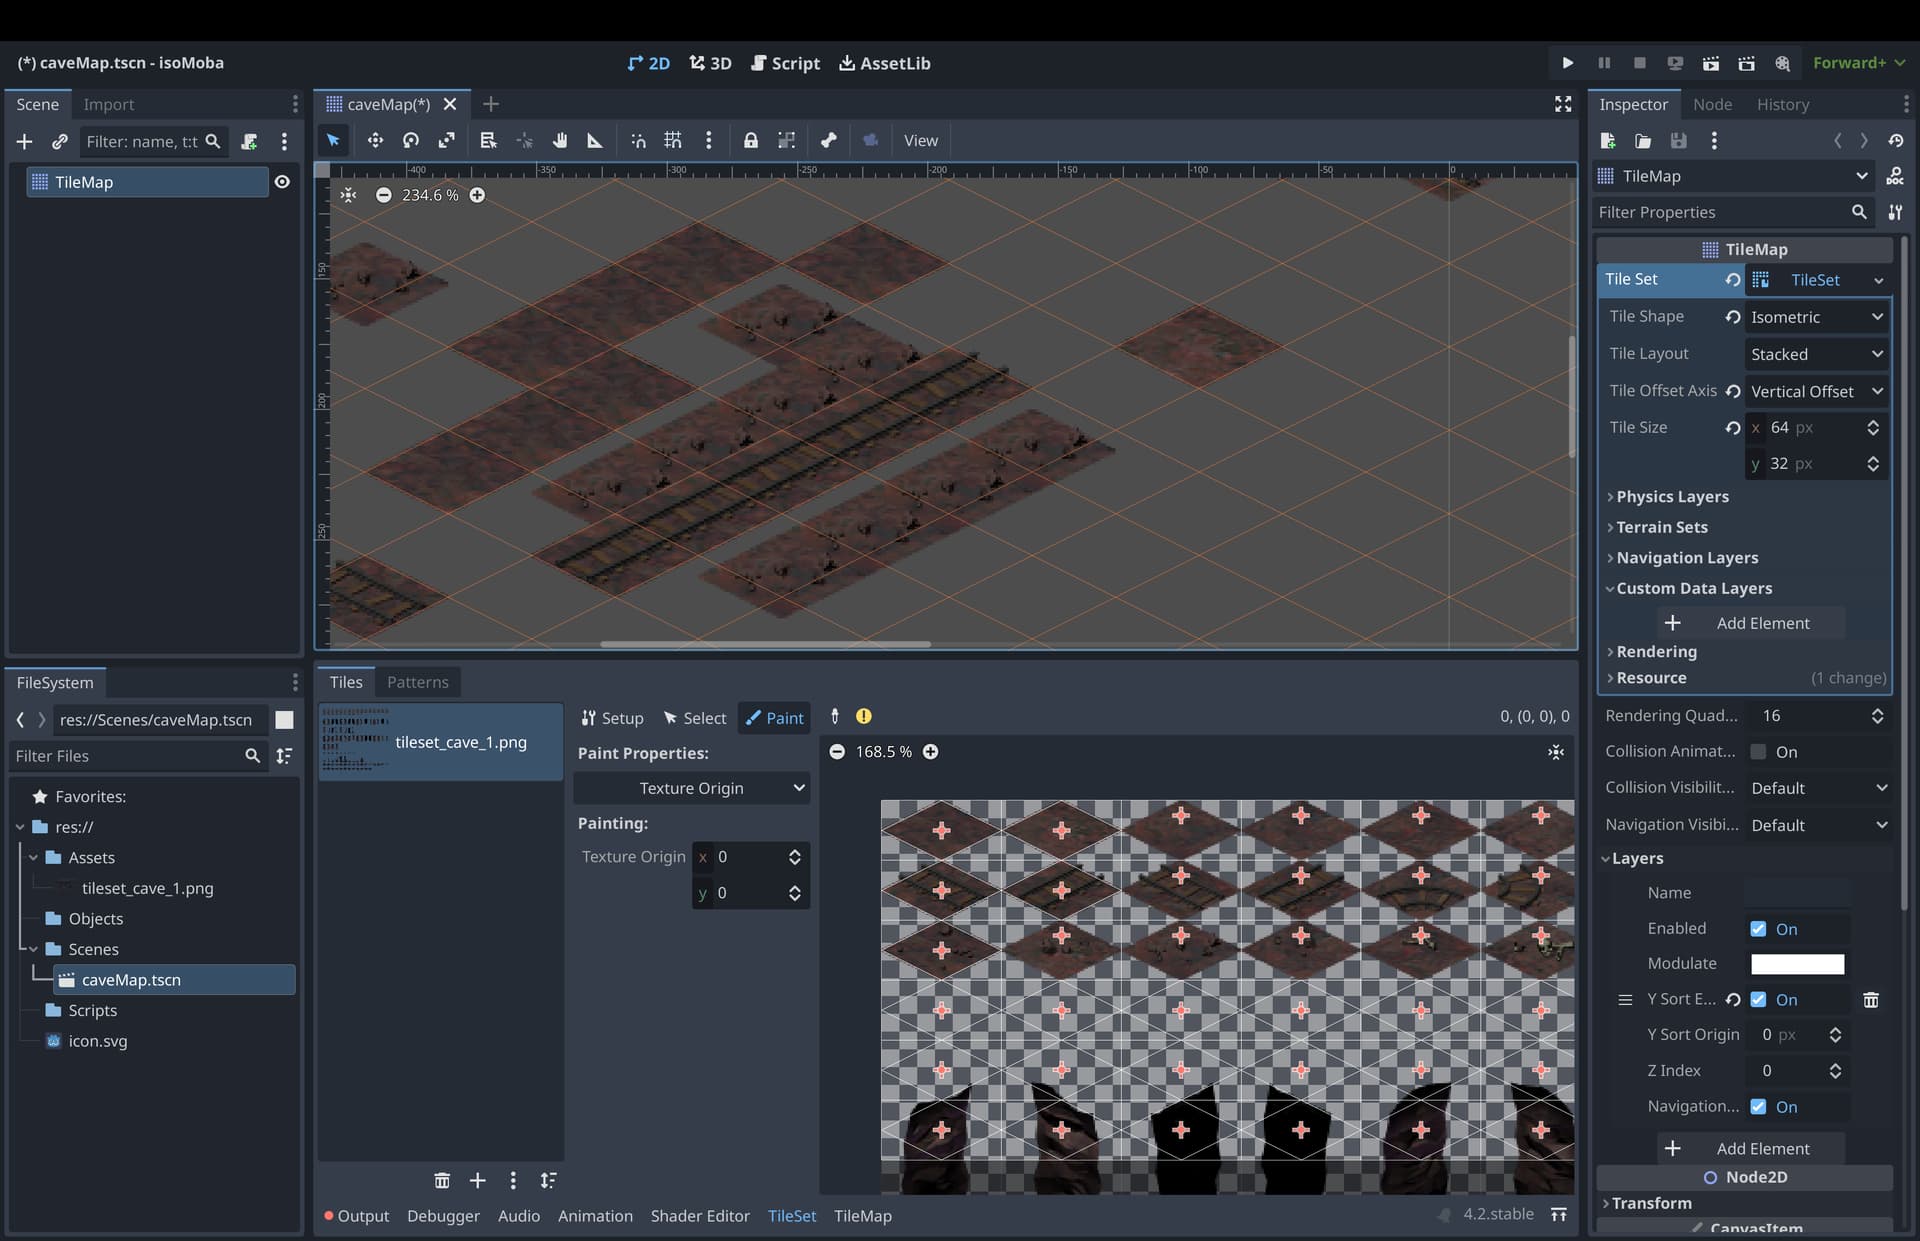This screenshot has height=1241, width=1920.
Task: Disable the Y Sort Enabled checkbox
Action: point(1759,999)
